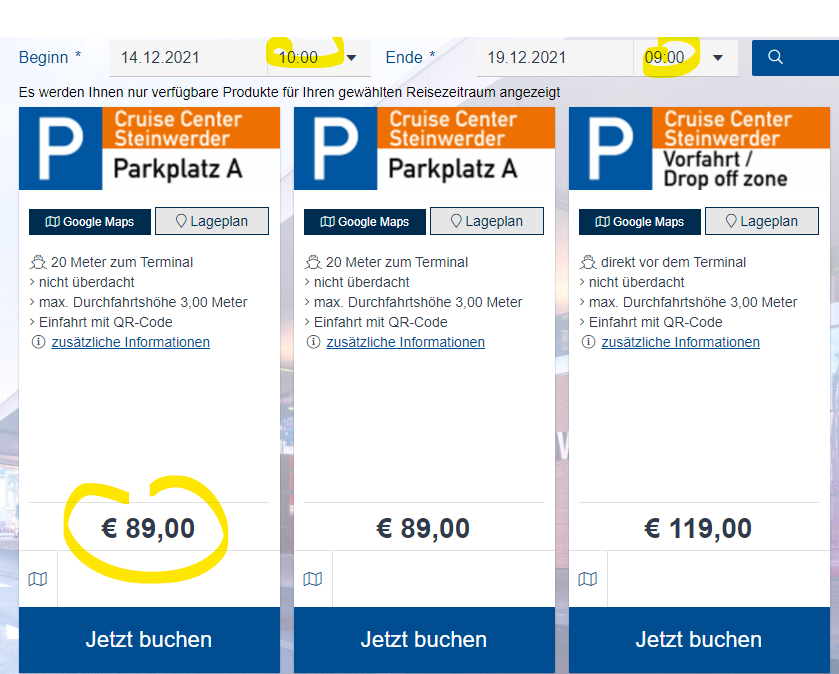
Task: Open Google Maps for Vorfahrt Drop off zone
Action: (x=639, y=221)
